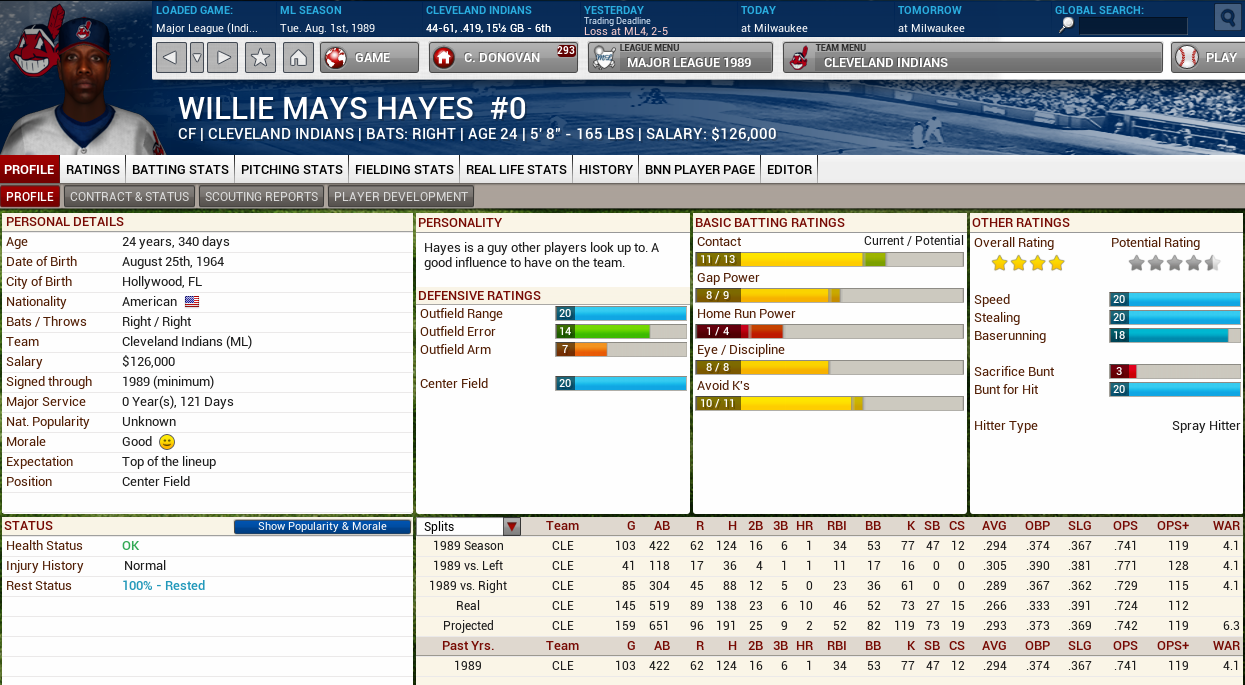Click Show Popularity & Morale button
Viewport: 1245px width, 685px height.
tap(322, 526)
